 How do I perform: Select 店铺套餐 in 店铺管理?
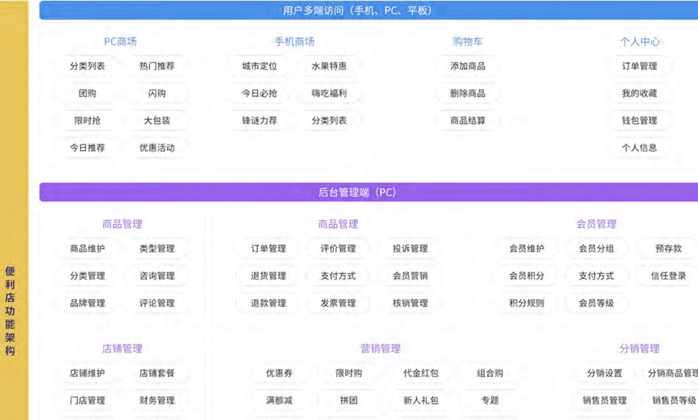tap(156, 373)
